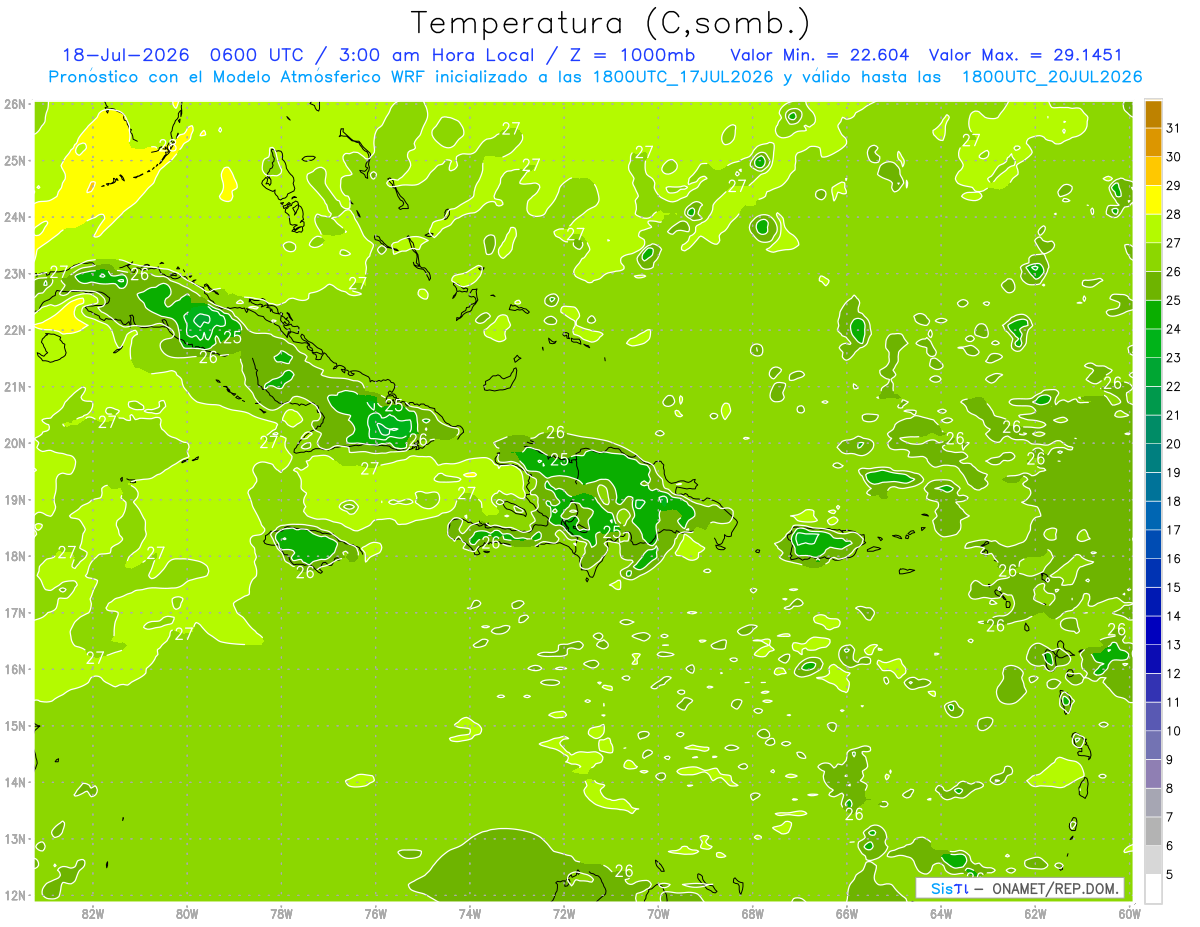Click the "76W" longitude axis label
This screenshot has width=1200, height=927.
click(x=375, y=913)
